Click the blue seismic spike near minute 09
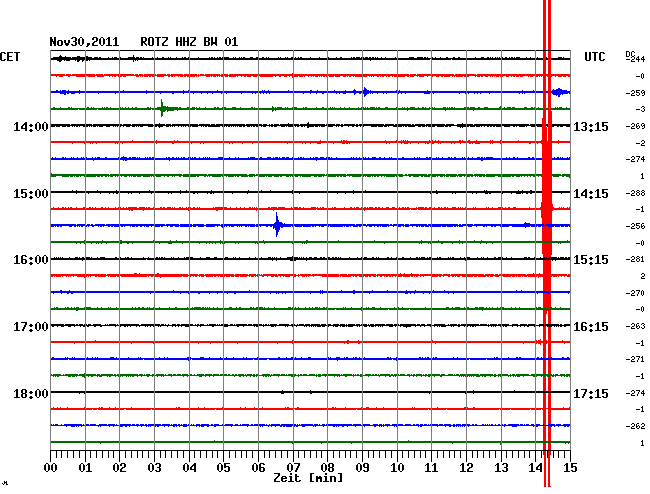Viewport: 650px width, 494px height. (365, 92)
